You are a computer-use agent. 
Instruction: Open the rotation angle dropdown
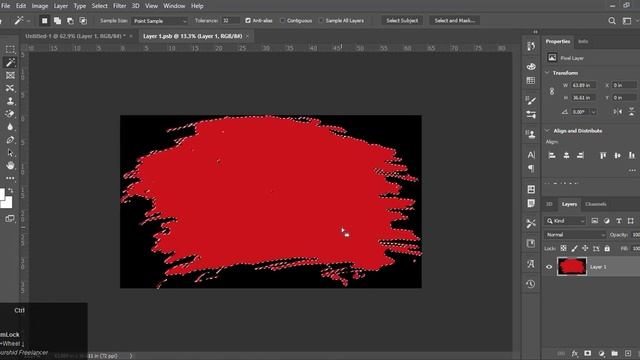coord(593,112)
